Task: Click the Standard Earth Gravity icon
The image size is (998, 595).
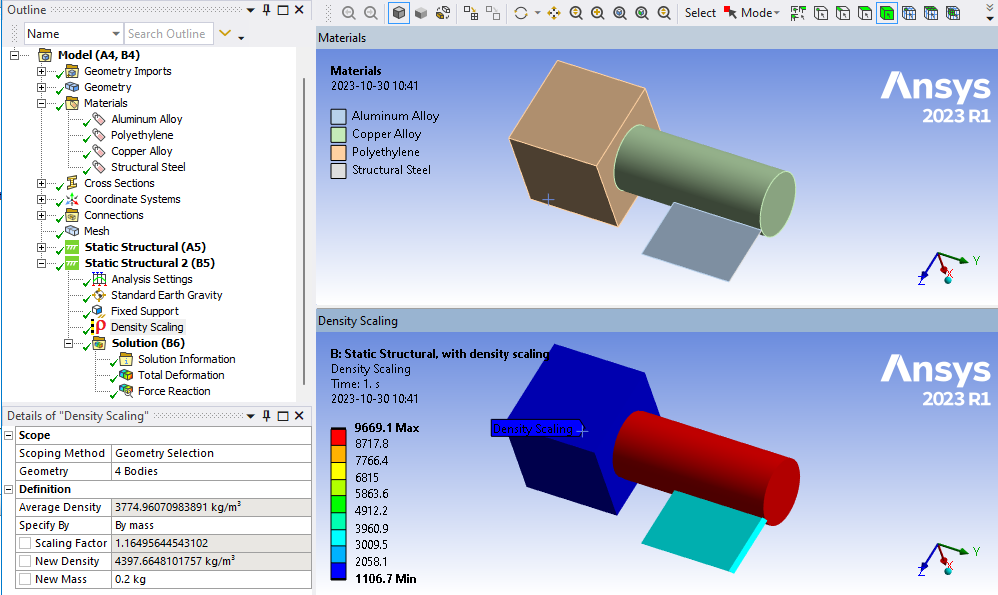Action: coord(99,295)
